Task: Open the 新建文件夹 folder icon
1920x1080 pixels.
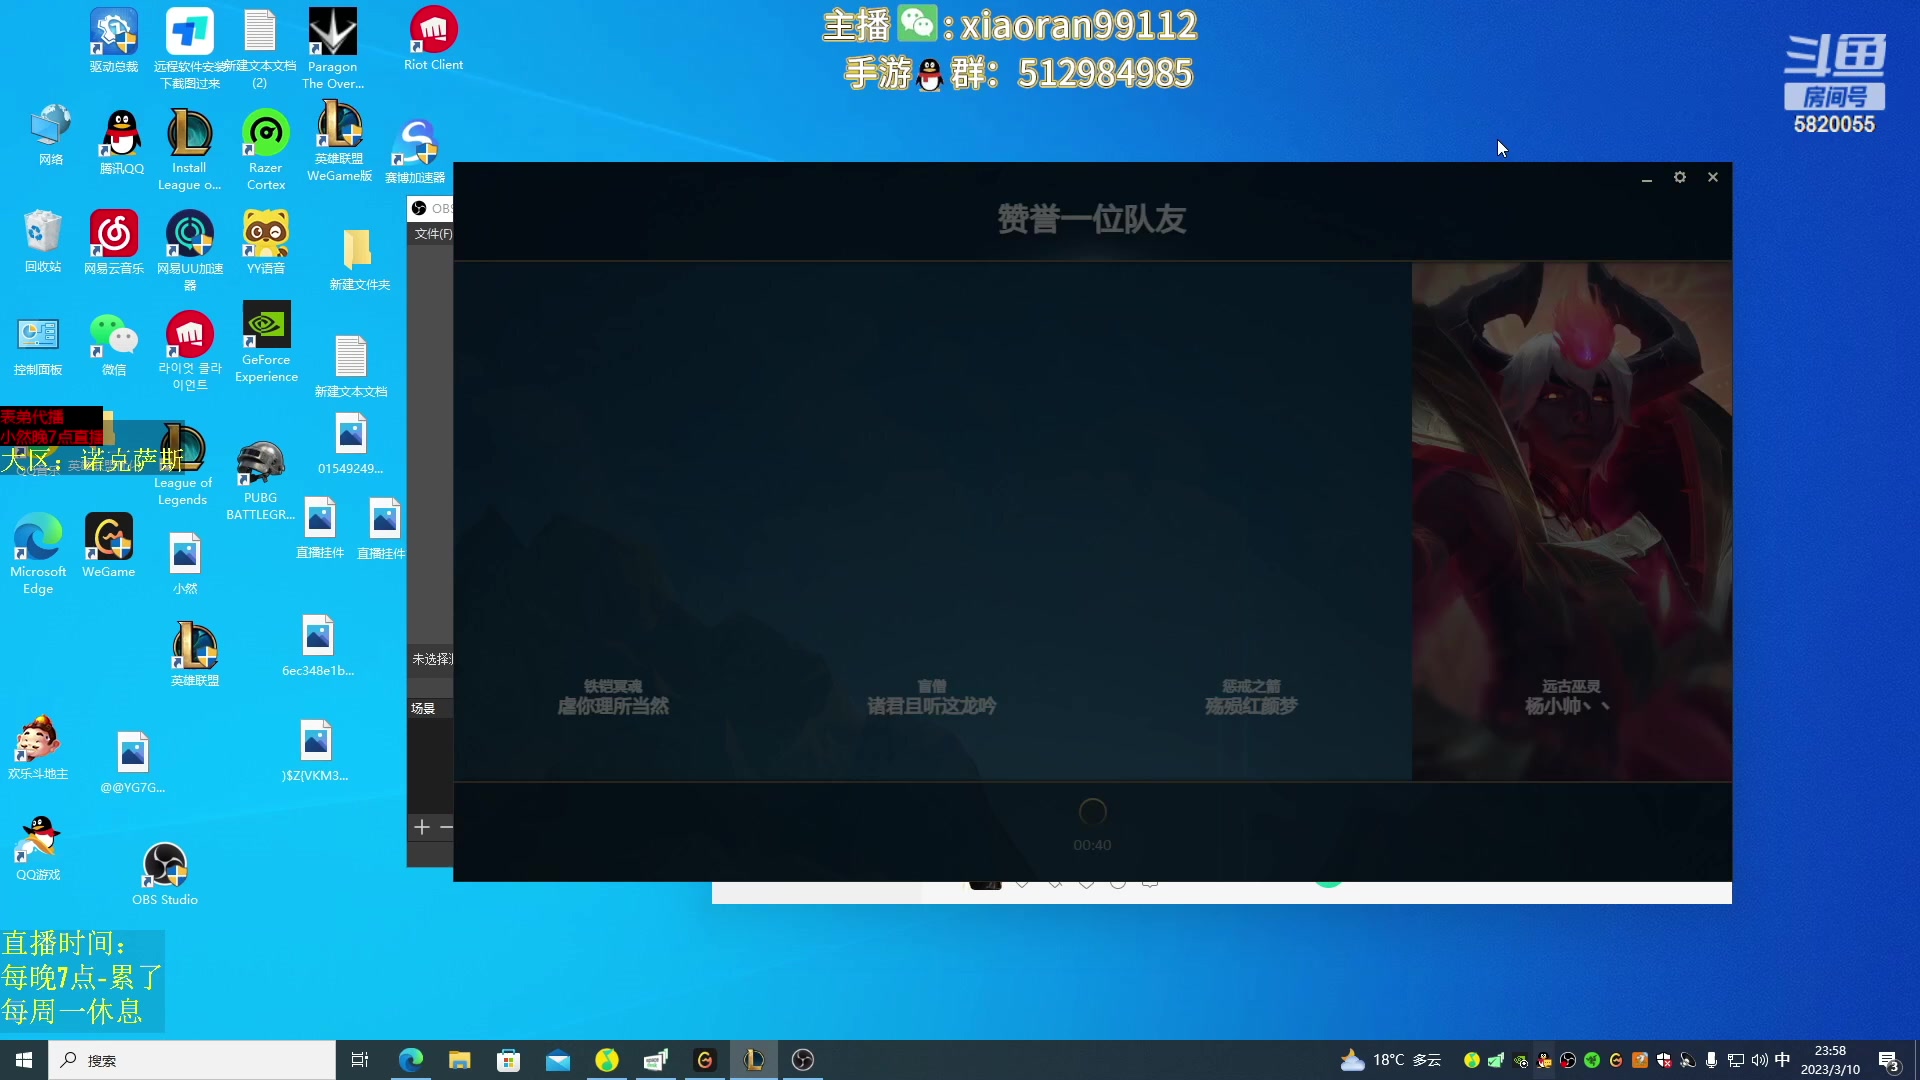Action: [x=359, y=260]
